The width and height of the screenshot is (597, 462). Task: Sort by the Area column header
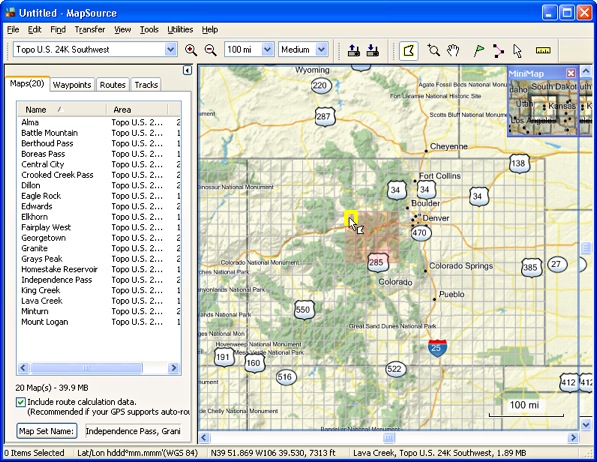(x=137, y=110)
